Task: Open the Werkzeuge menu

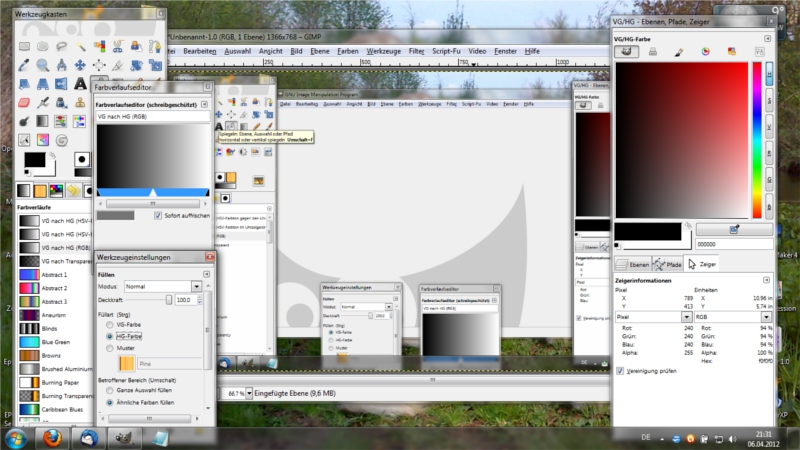Action: [383, 51]
